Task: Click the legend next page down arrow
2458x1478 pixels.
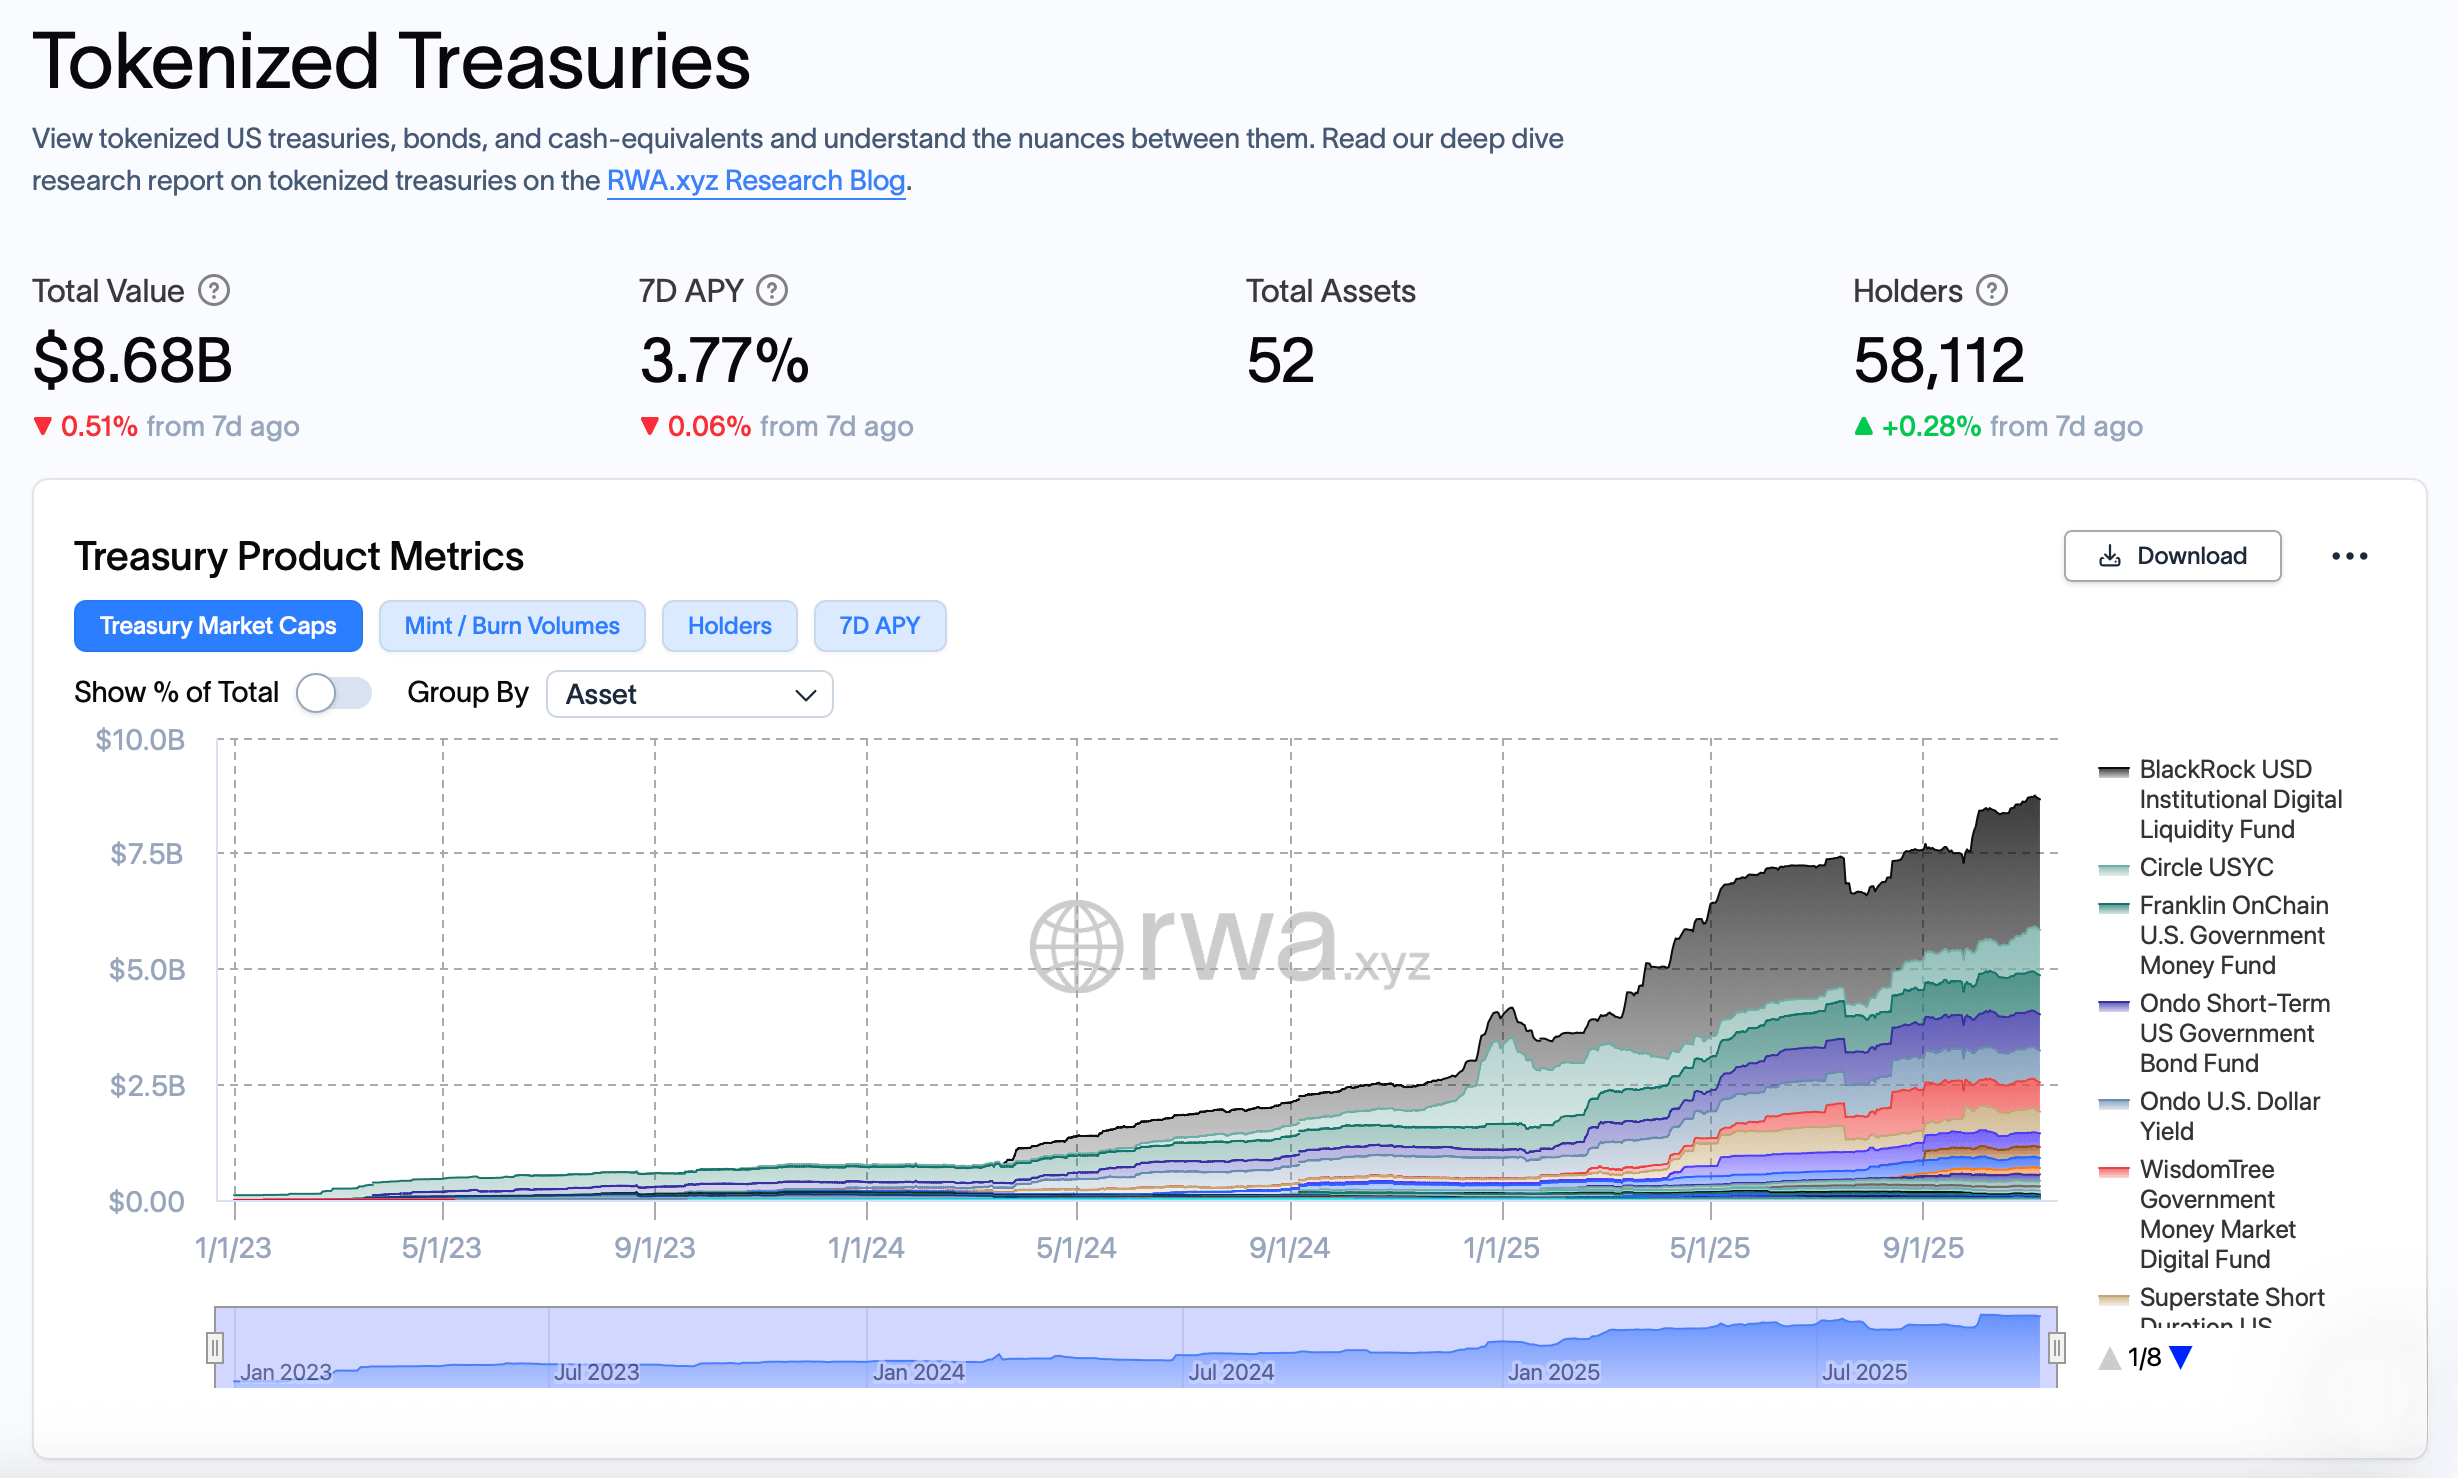Action: tap(2181, 1357)
